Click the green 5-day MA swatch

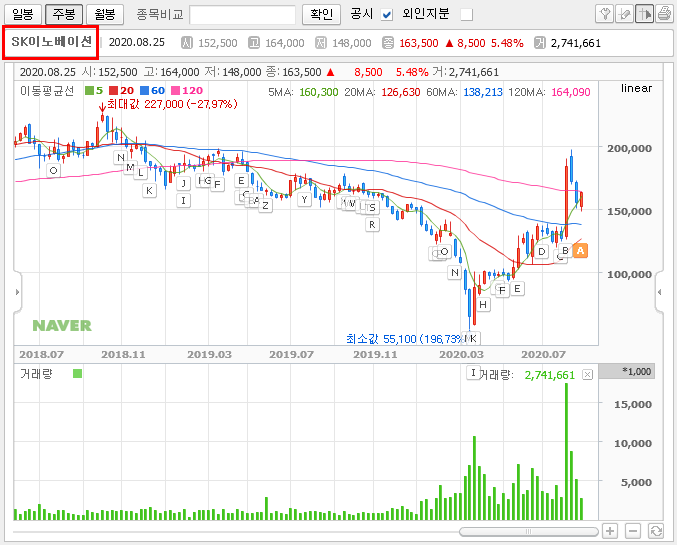click(89, 91)
